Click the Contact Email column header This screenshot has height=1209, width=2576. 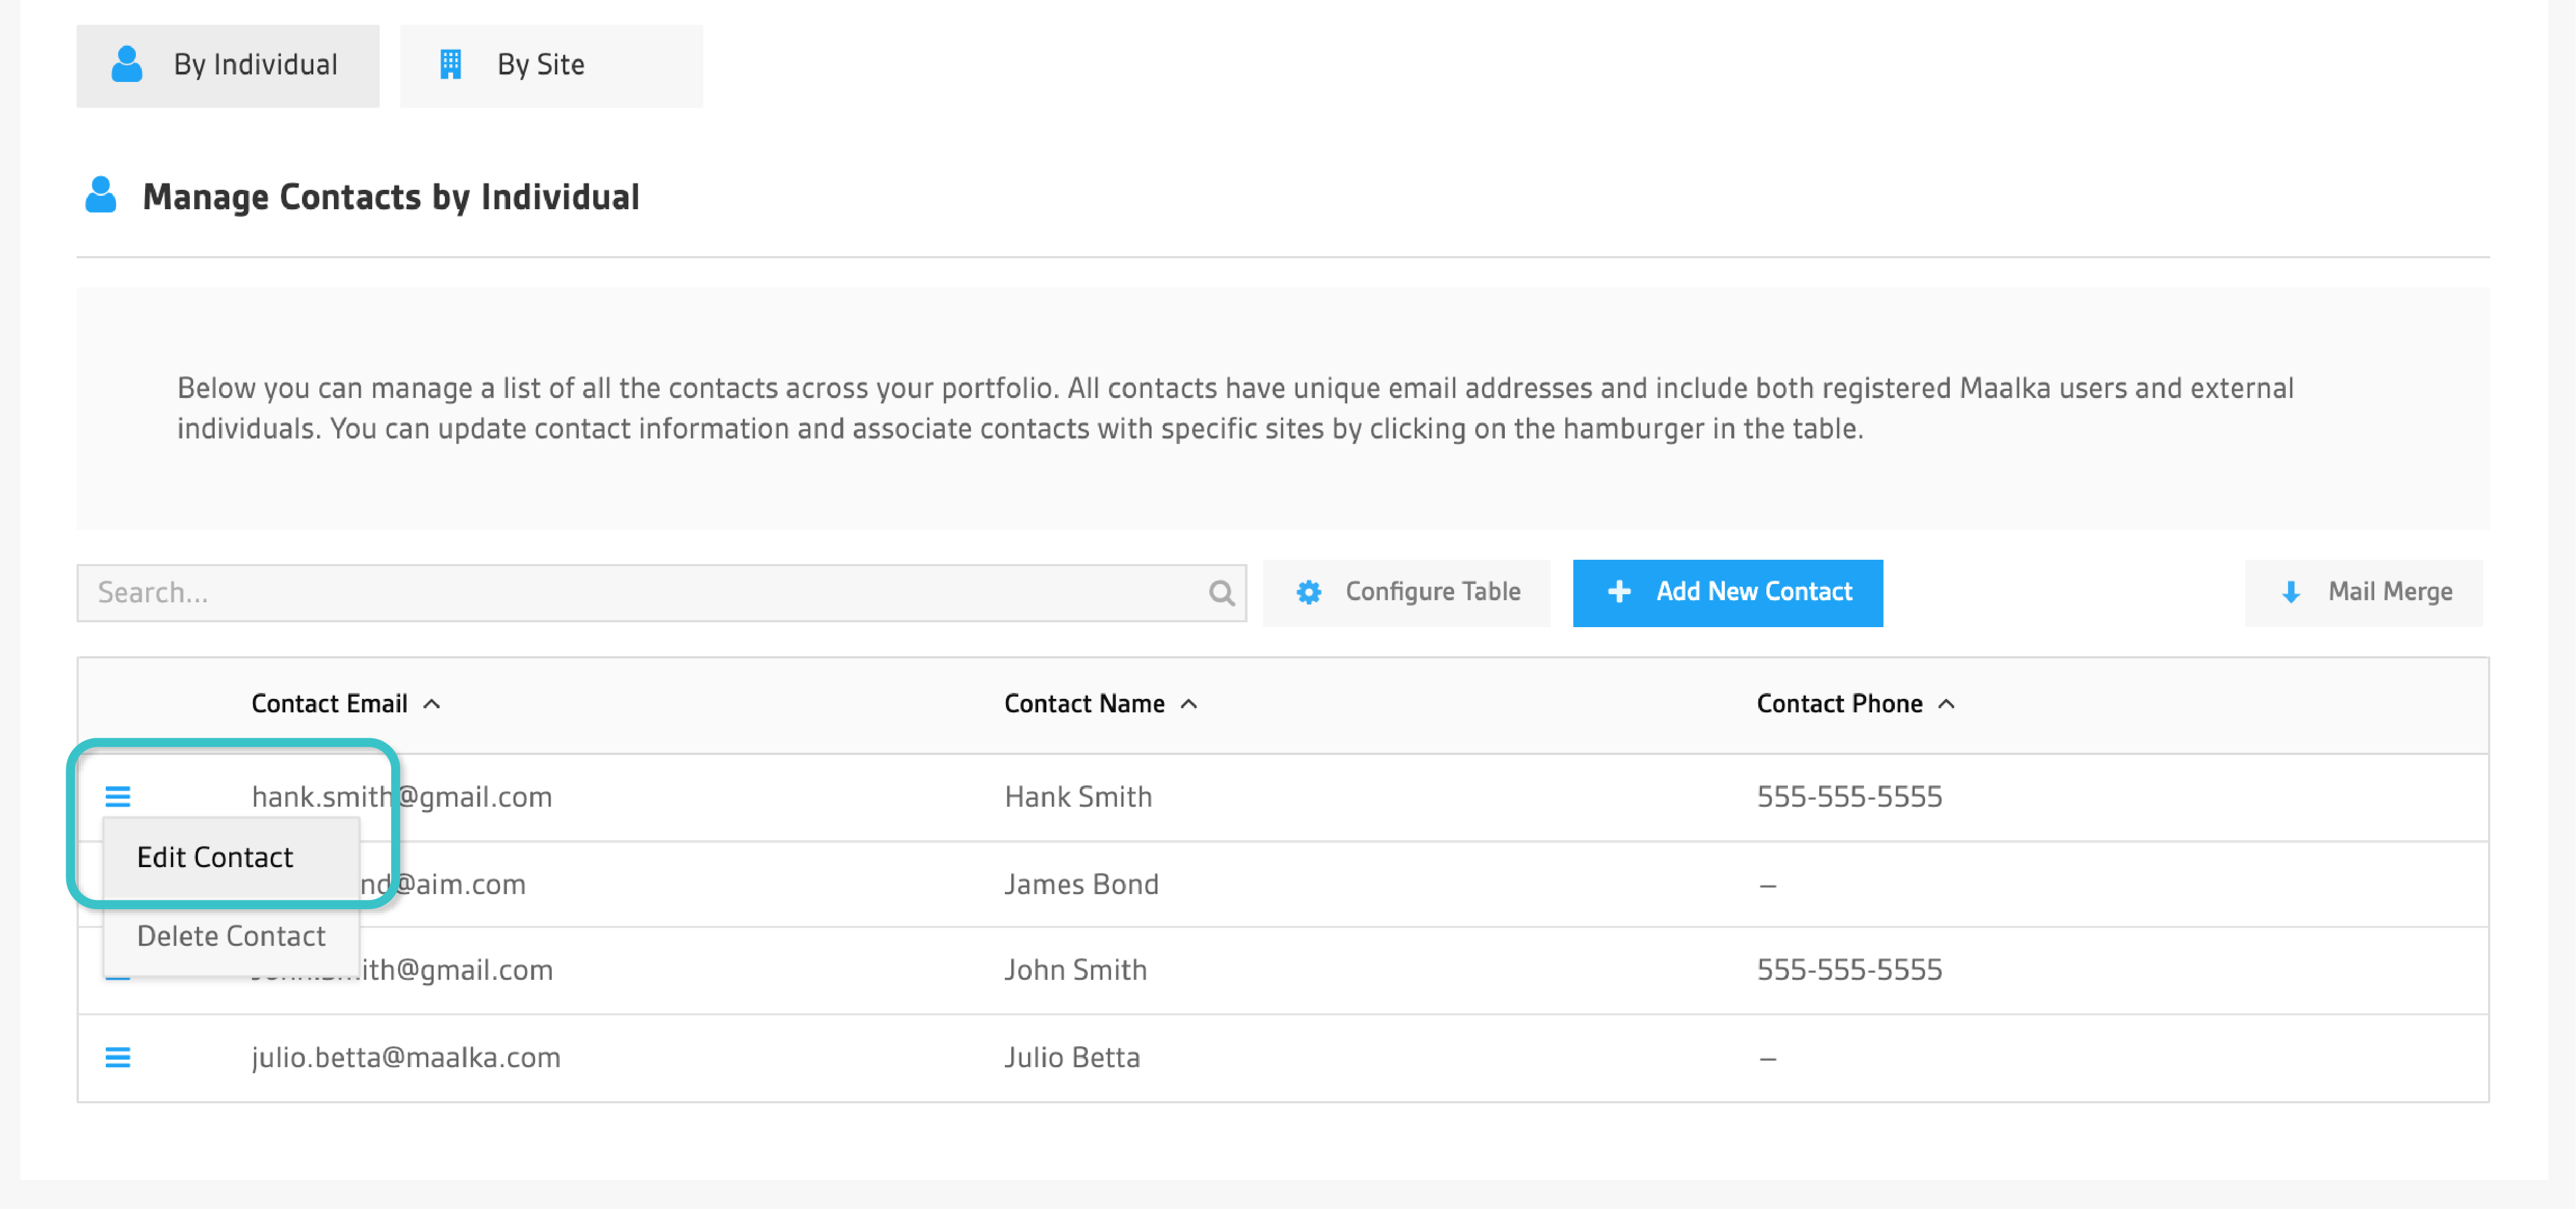click(329, 704)
